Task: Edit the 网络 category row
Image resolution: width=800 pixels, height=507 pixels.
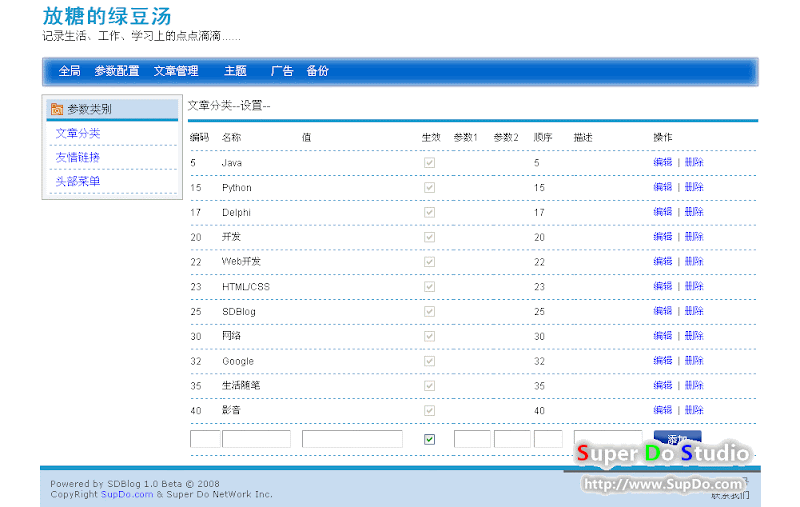Action: click(663, 336)
